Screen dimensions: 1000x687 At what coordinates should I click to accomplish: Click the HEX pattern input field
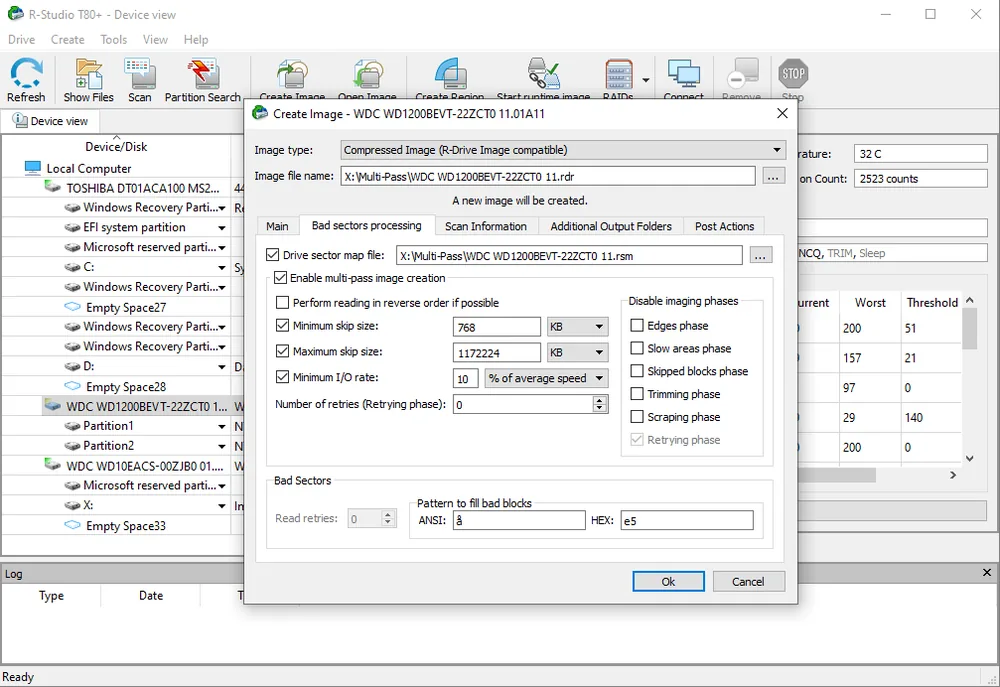(687, 521)
